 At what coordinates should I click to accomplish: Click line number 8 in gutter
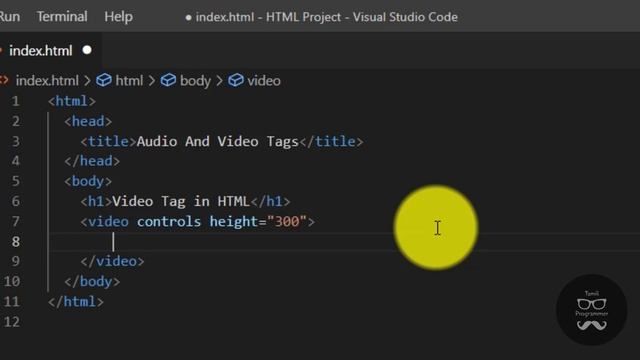[16, 242]
